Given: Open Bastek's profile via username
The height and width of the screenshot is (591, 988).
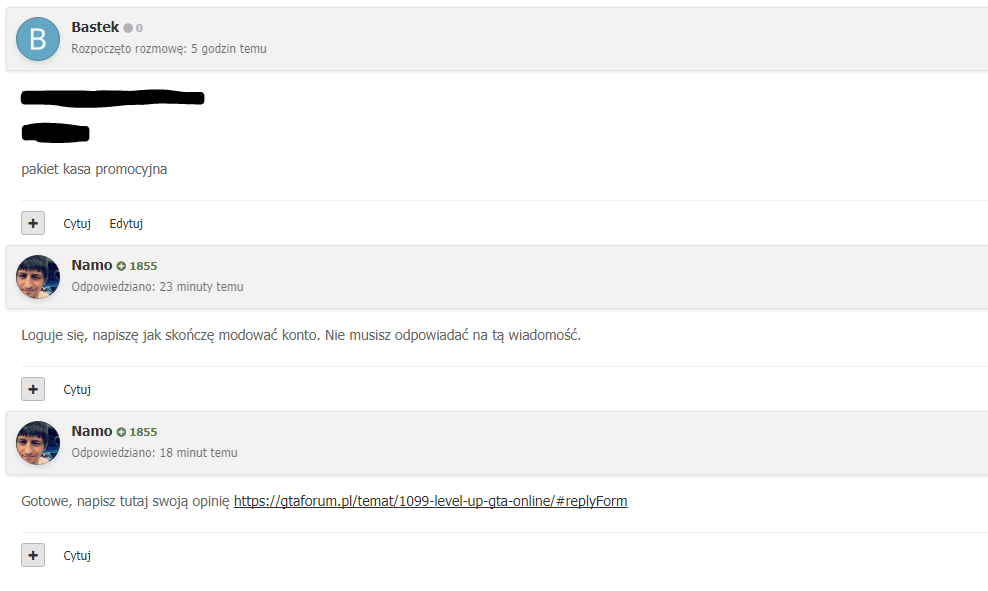Looking at the screenshot, I should pos(95,27).
